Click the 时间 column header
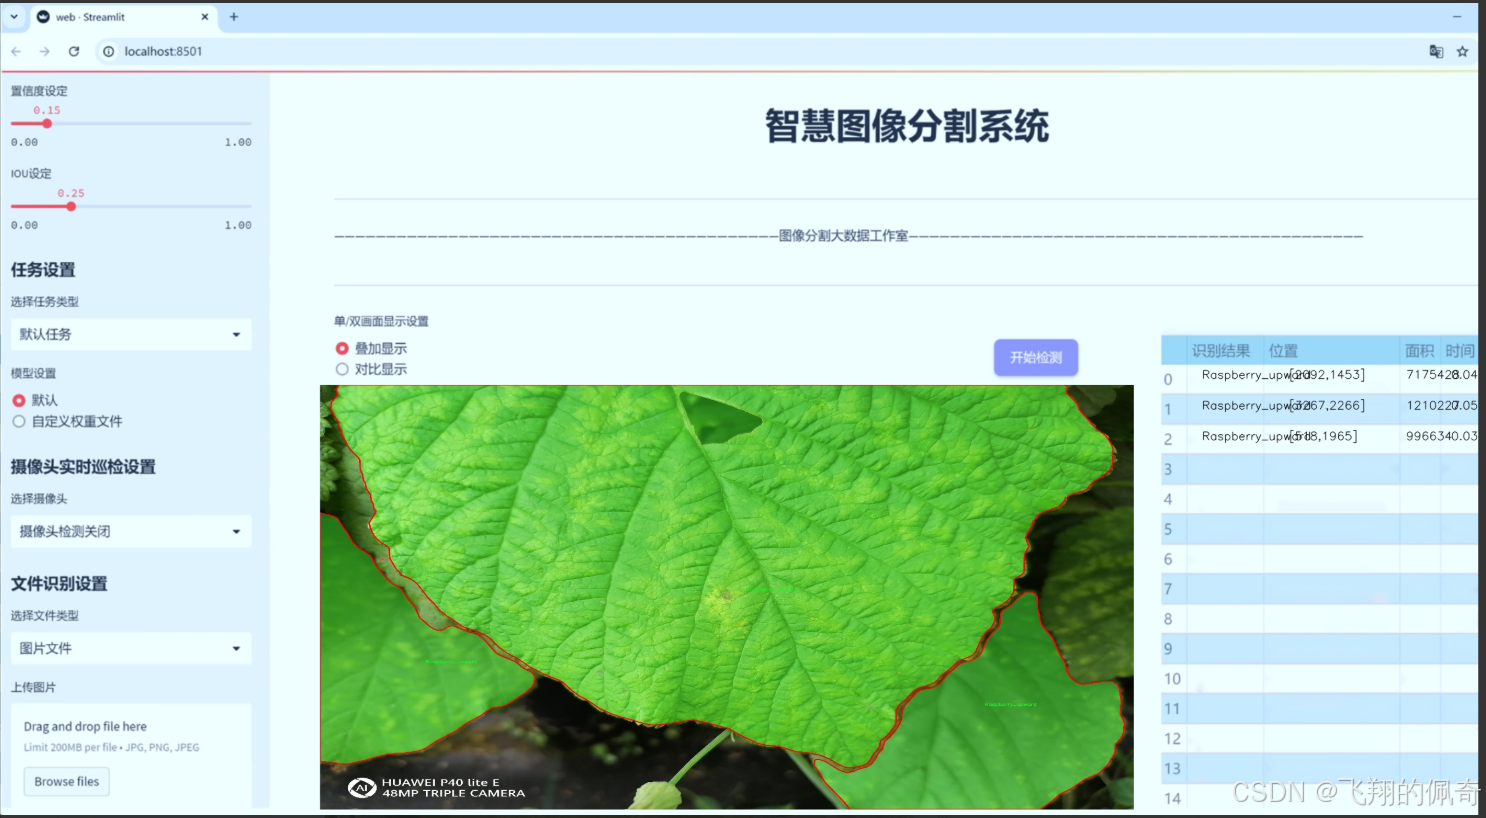The width and height of the screenshot is (1486, 818). coord(1460,351)
